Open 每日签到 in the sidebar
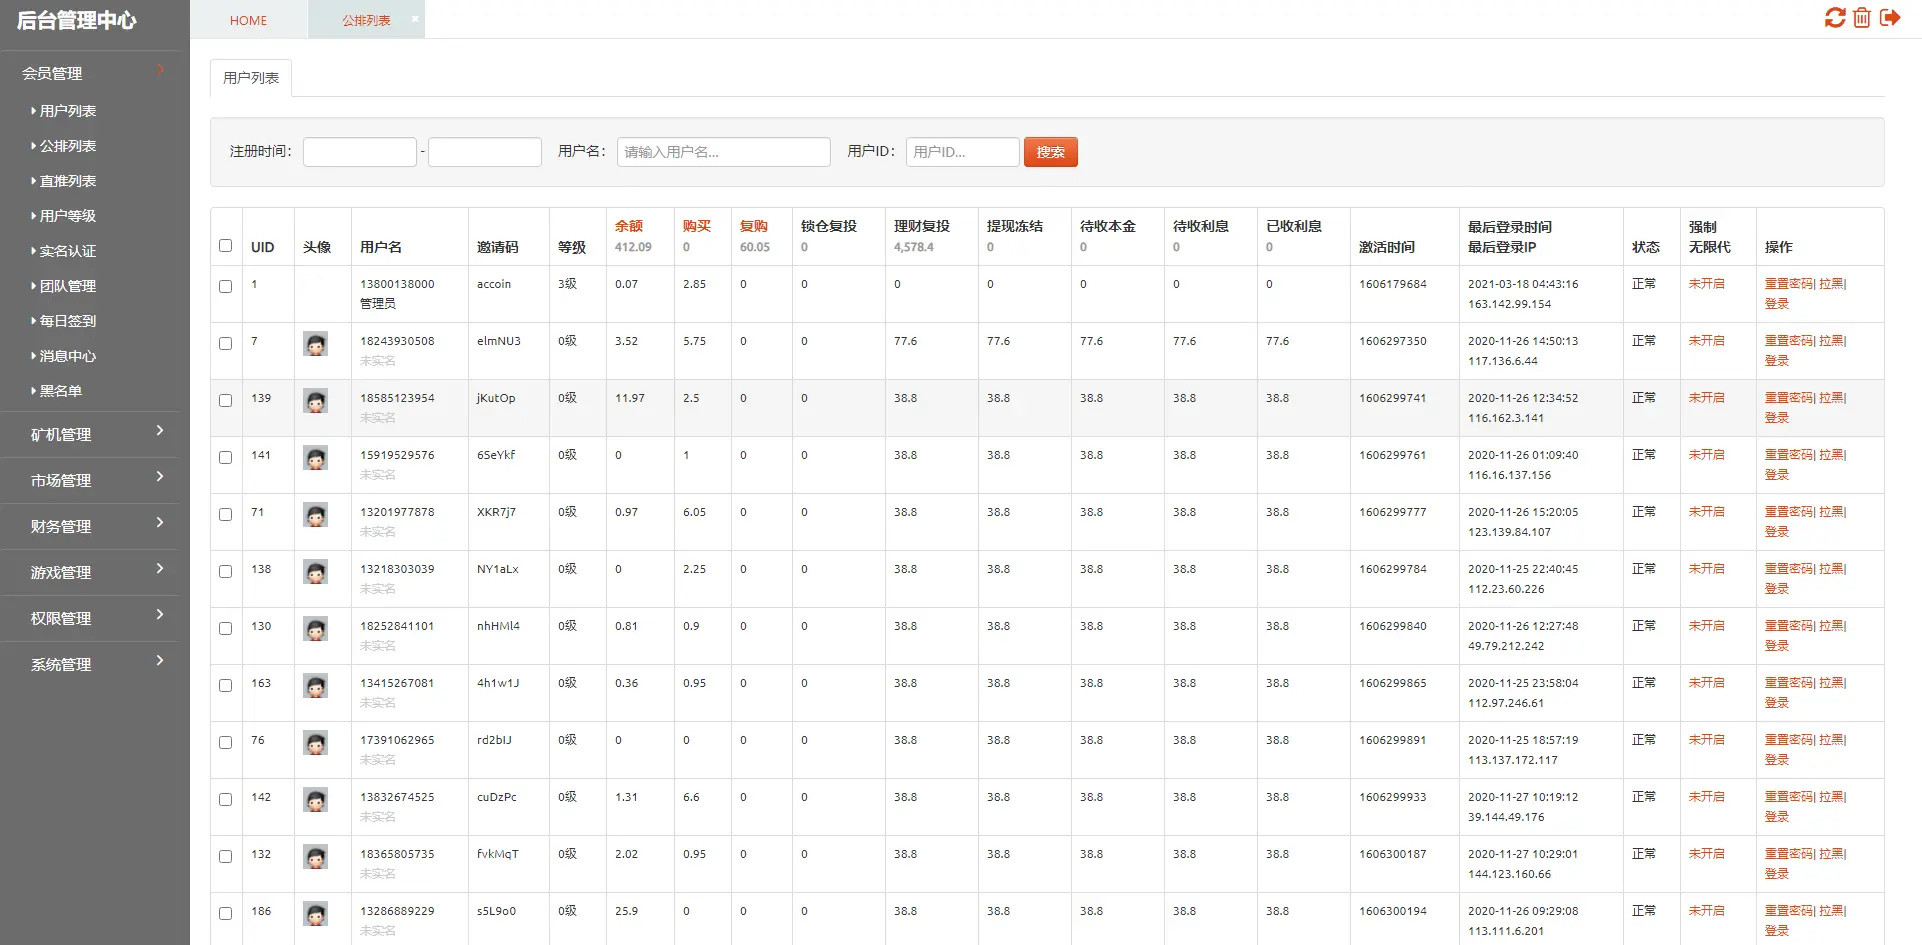 68,321
